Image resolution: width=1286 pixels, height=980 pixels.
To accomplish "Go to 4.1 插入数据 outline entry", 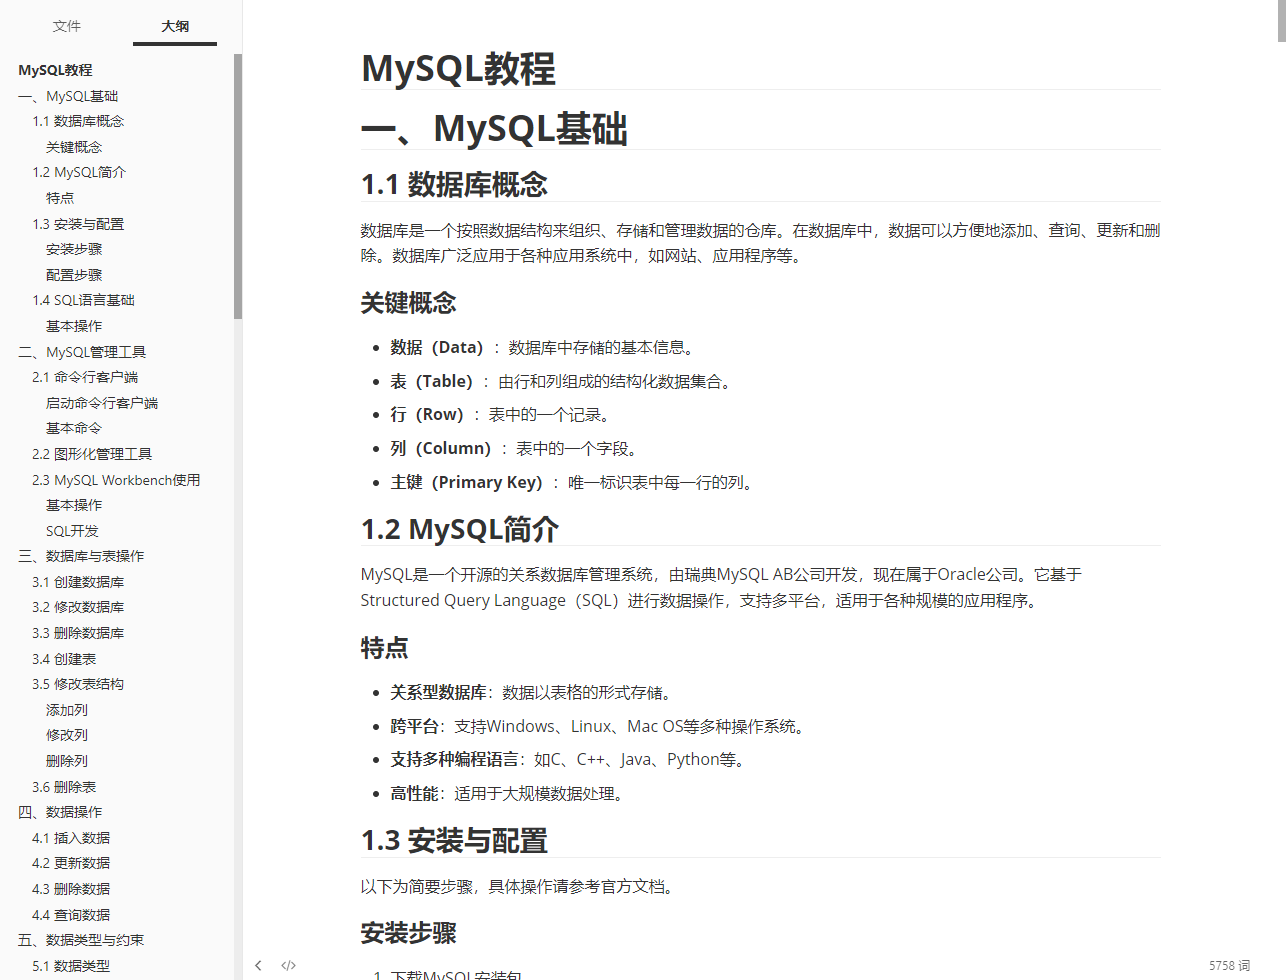I will [x=71, y=838].
